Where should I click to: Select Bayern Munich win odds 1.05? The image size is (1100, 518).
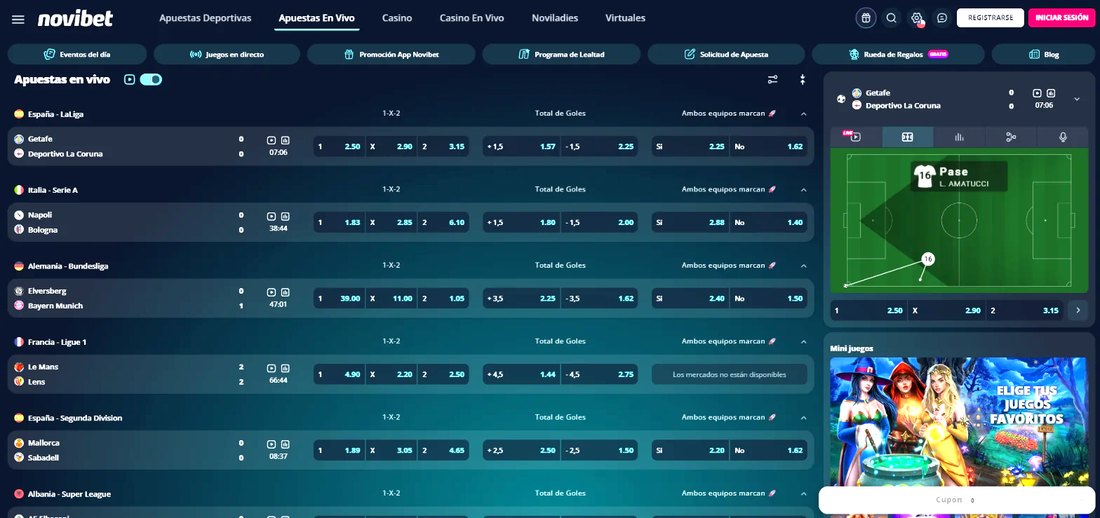point(443,298)
